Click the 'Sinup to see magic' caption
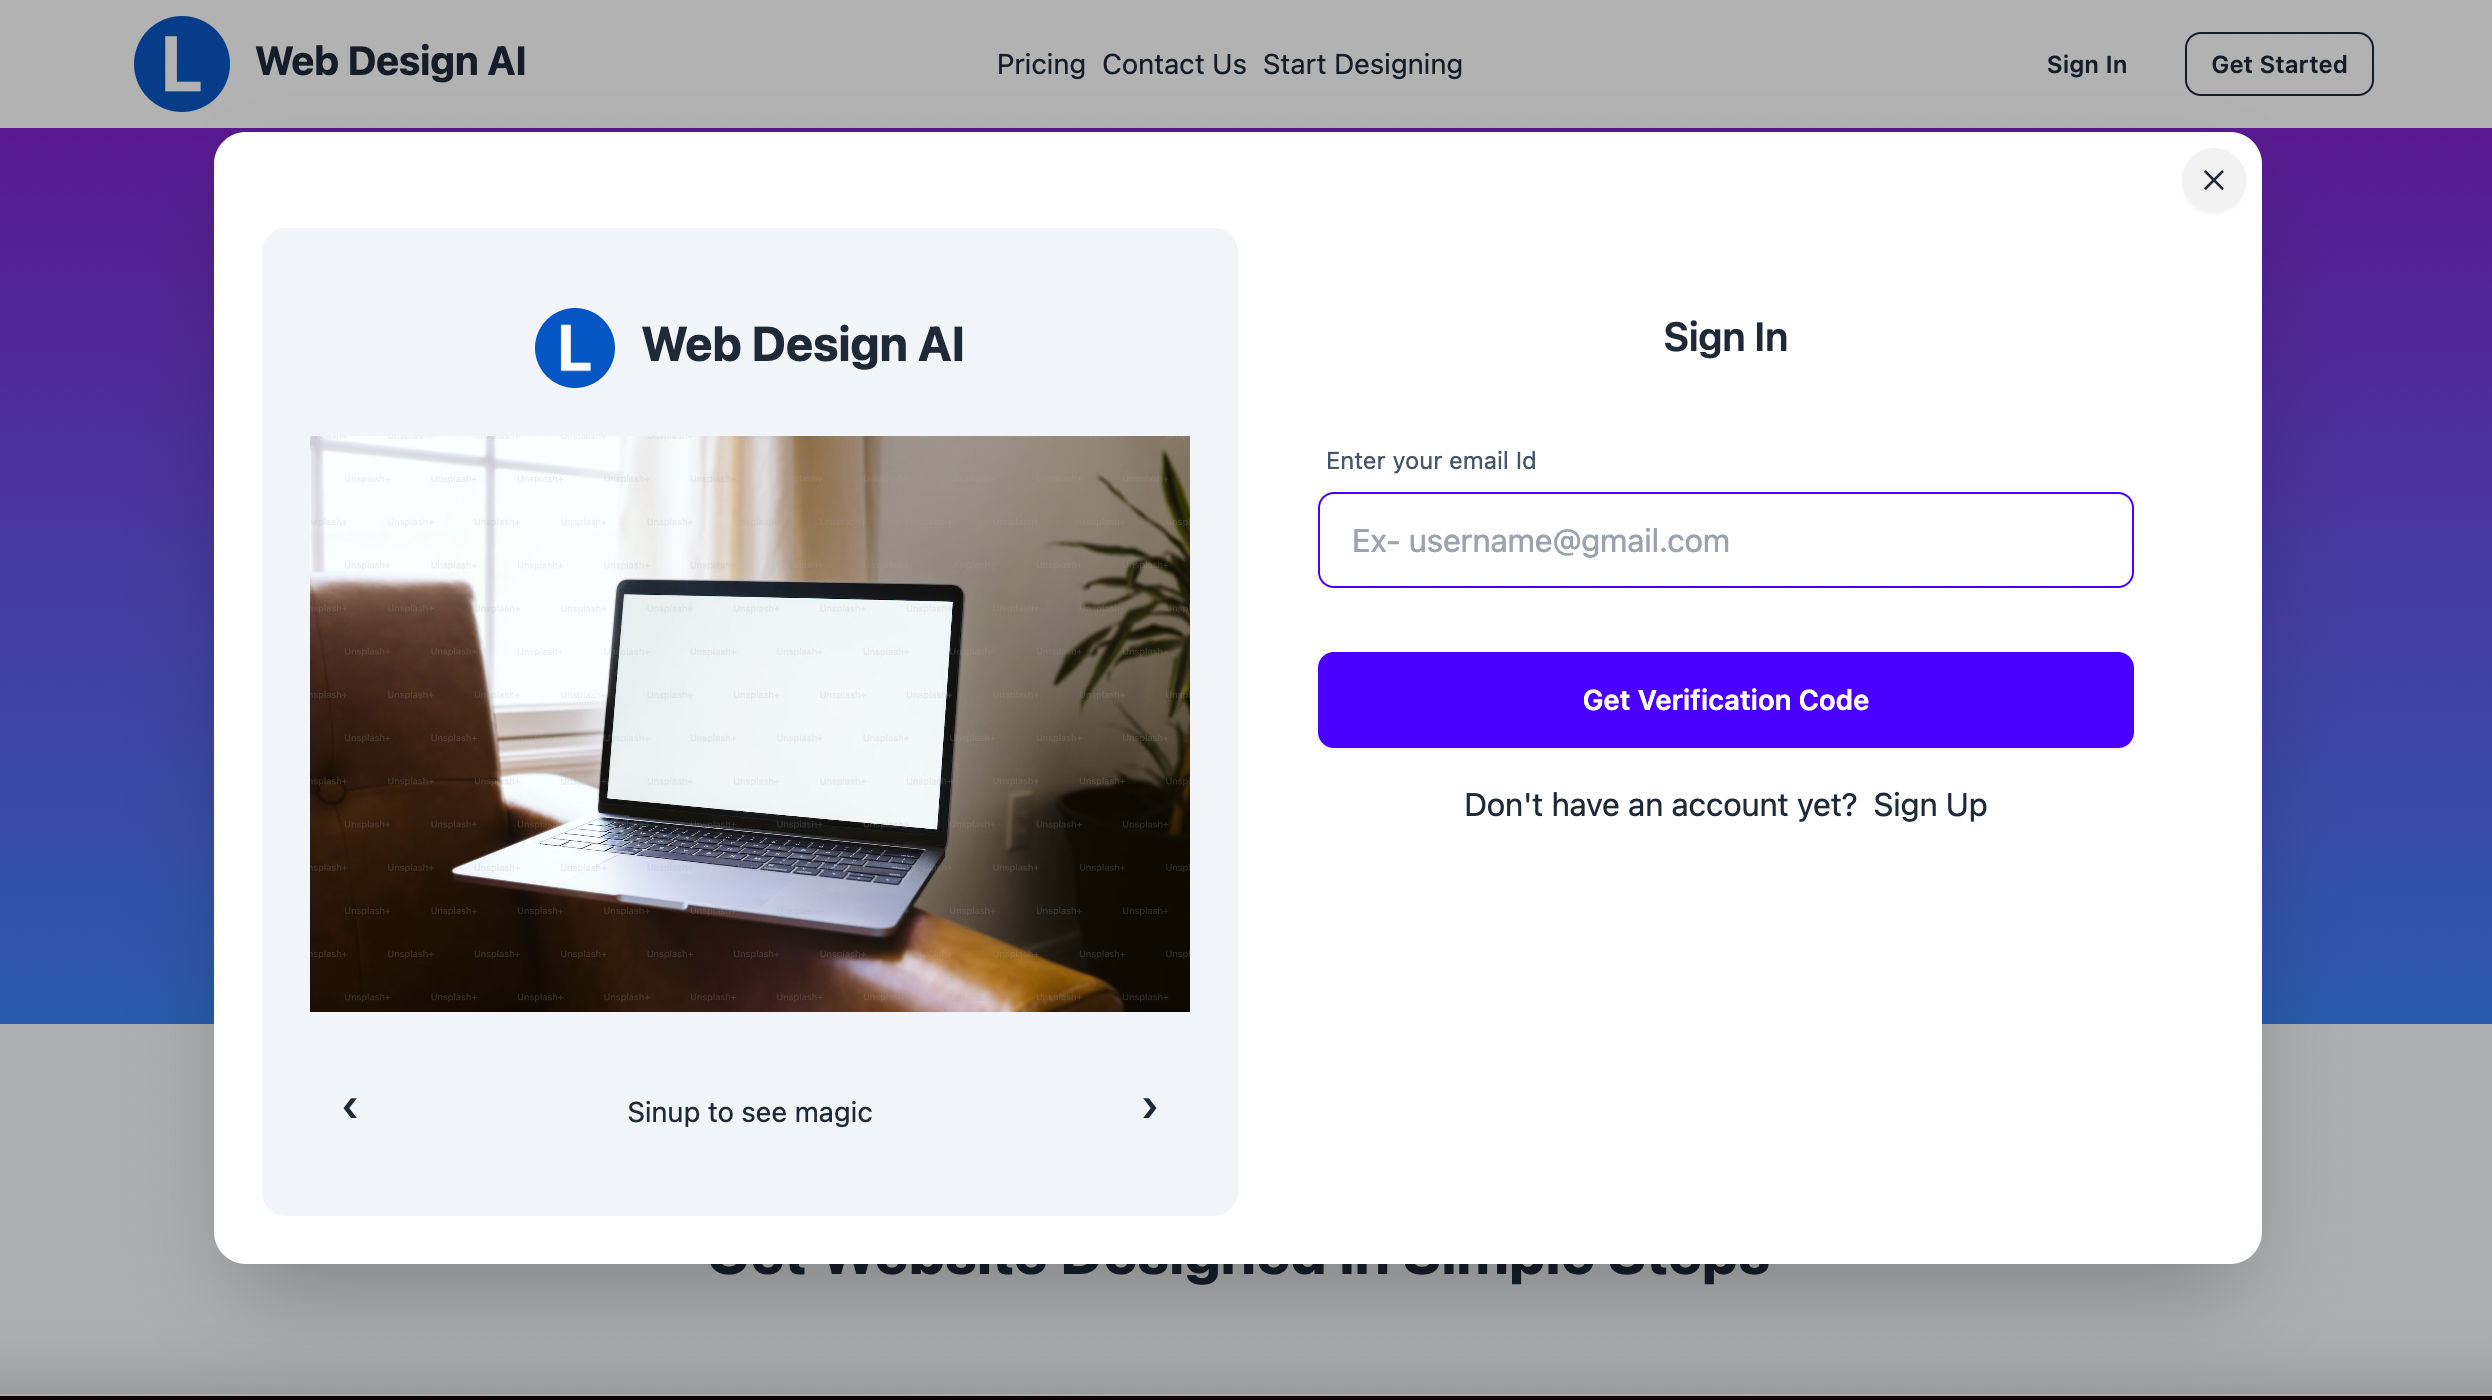This screenshot has width=2492, height=1400. (750, 1112)
